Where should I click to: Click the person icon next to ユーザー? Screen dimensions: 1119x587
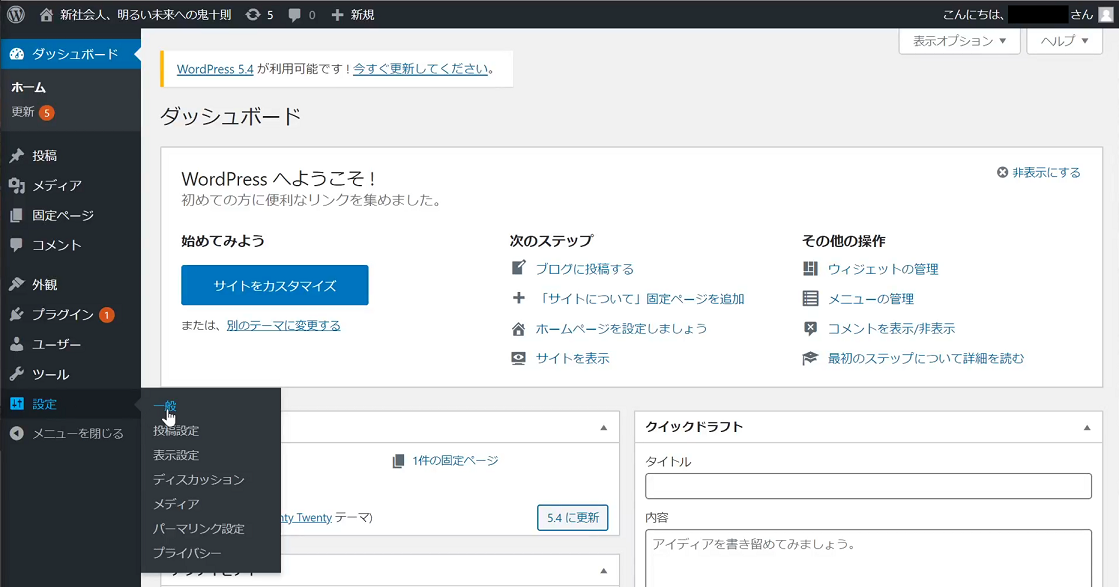coord(16,344)
